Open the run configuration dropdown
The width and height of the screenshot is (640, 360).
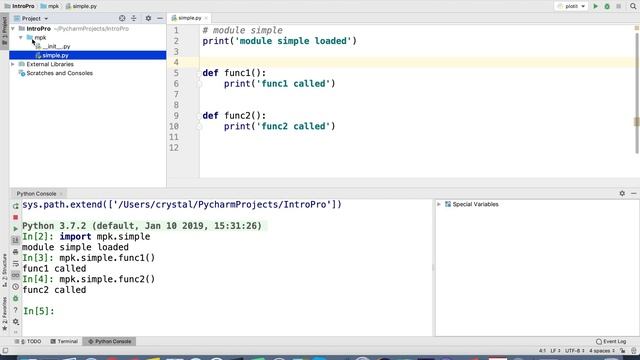pos(571,6)
